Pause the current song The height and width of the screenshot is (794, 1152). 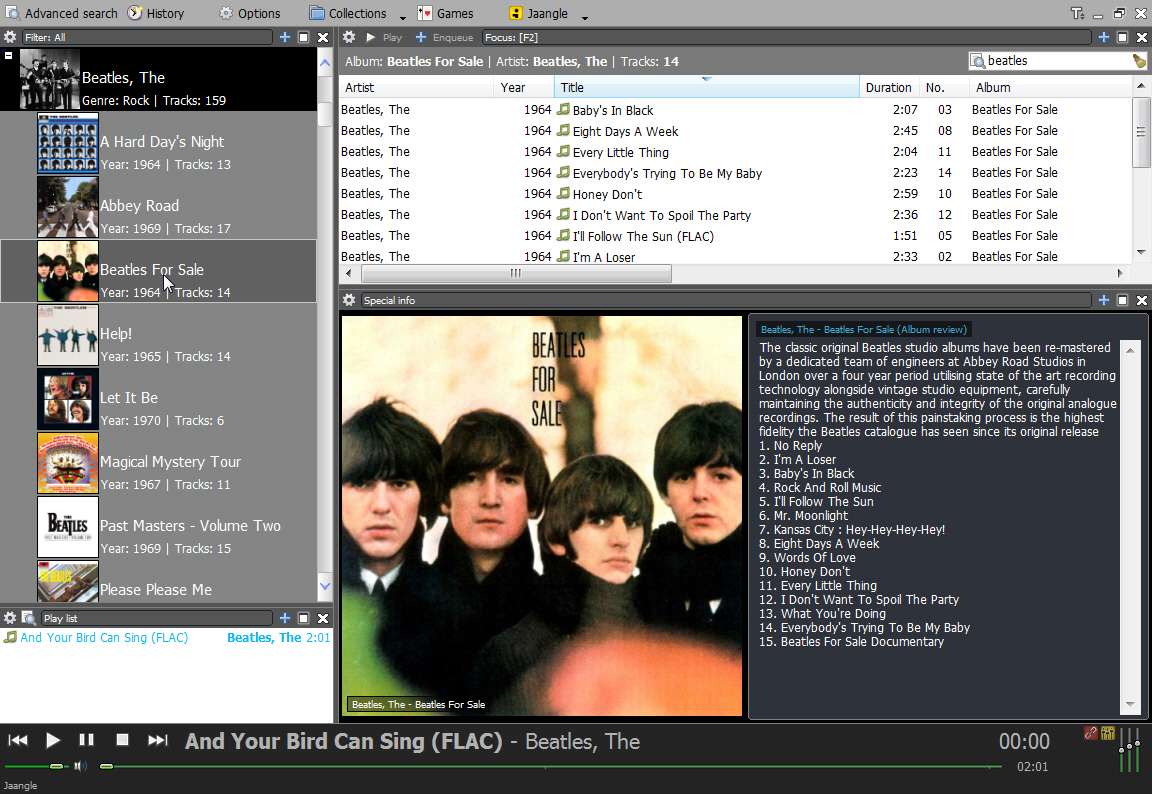coord(86,740)
